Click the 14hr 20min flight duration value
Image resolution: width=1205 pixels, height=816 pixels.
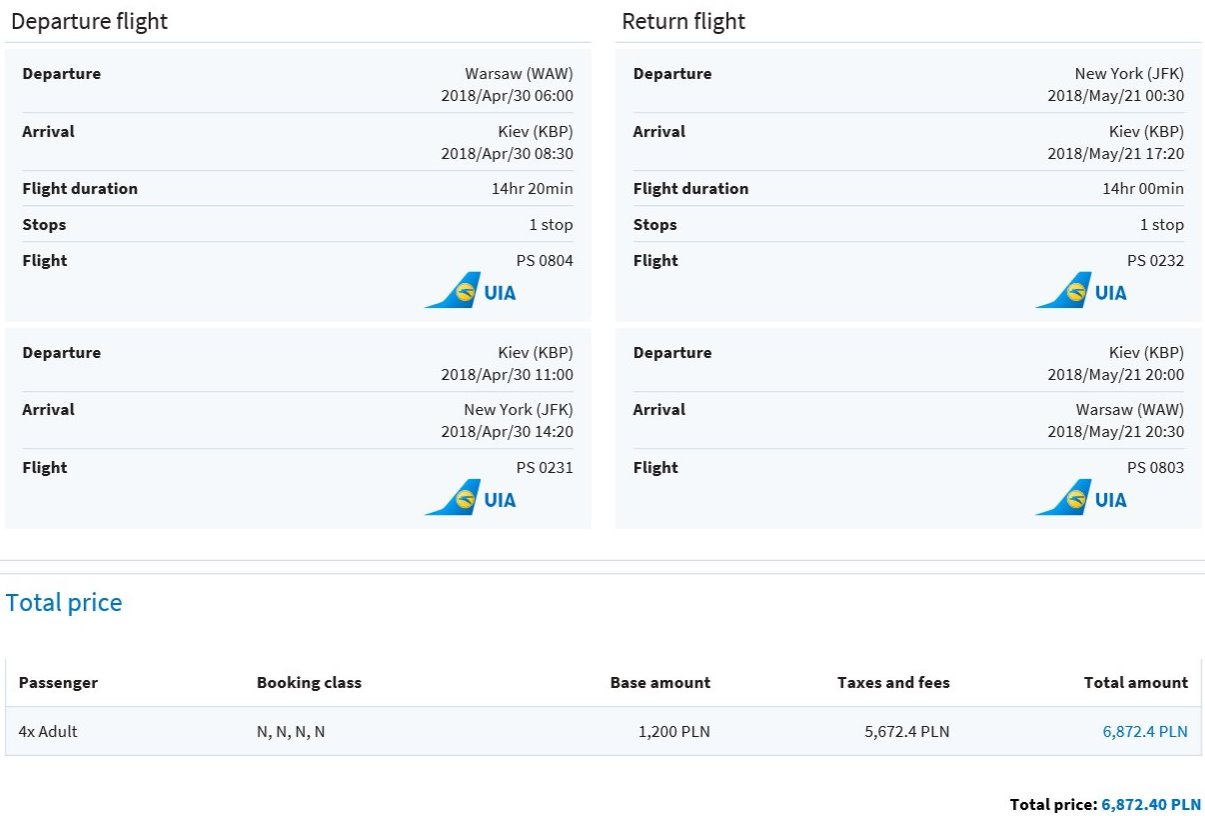tap(532, 188)
